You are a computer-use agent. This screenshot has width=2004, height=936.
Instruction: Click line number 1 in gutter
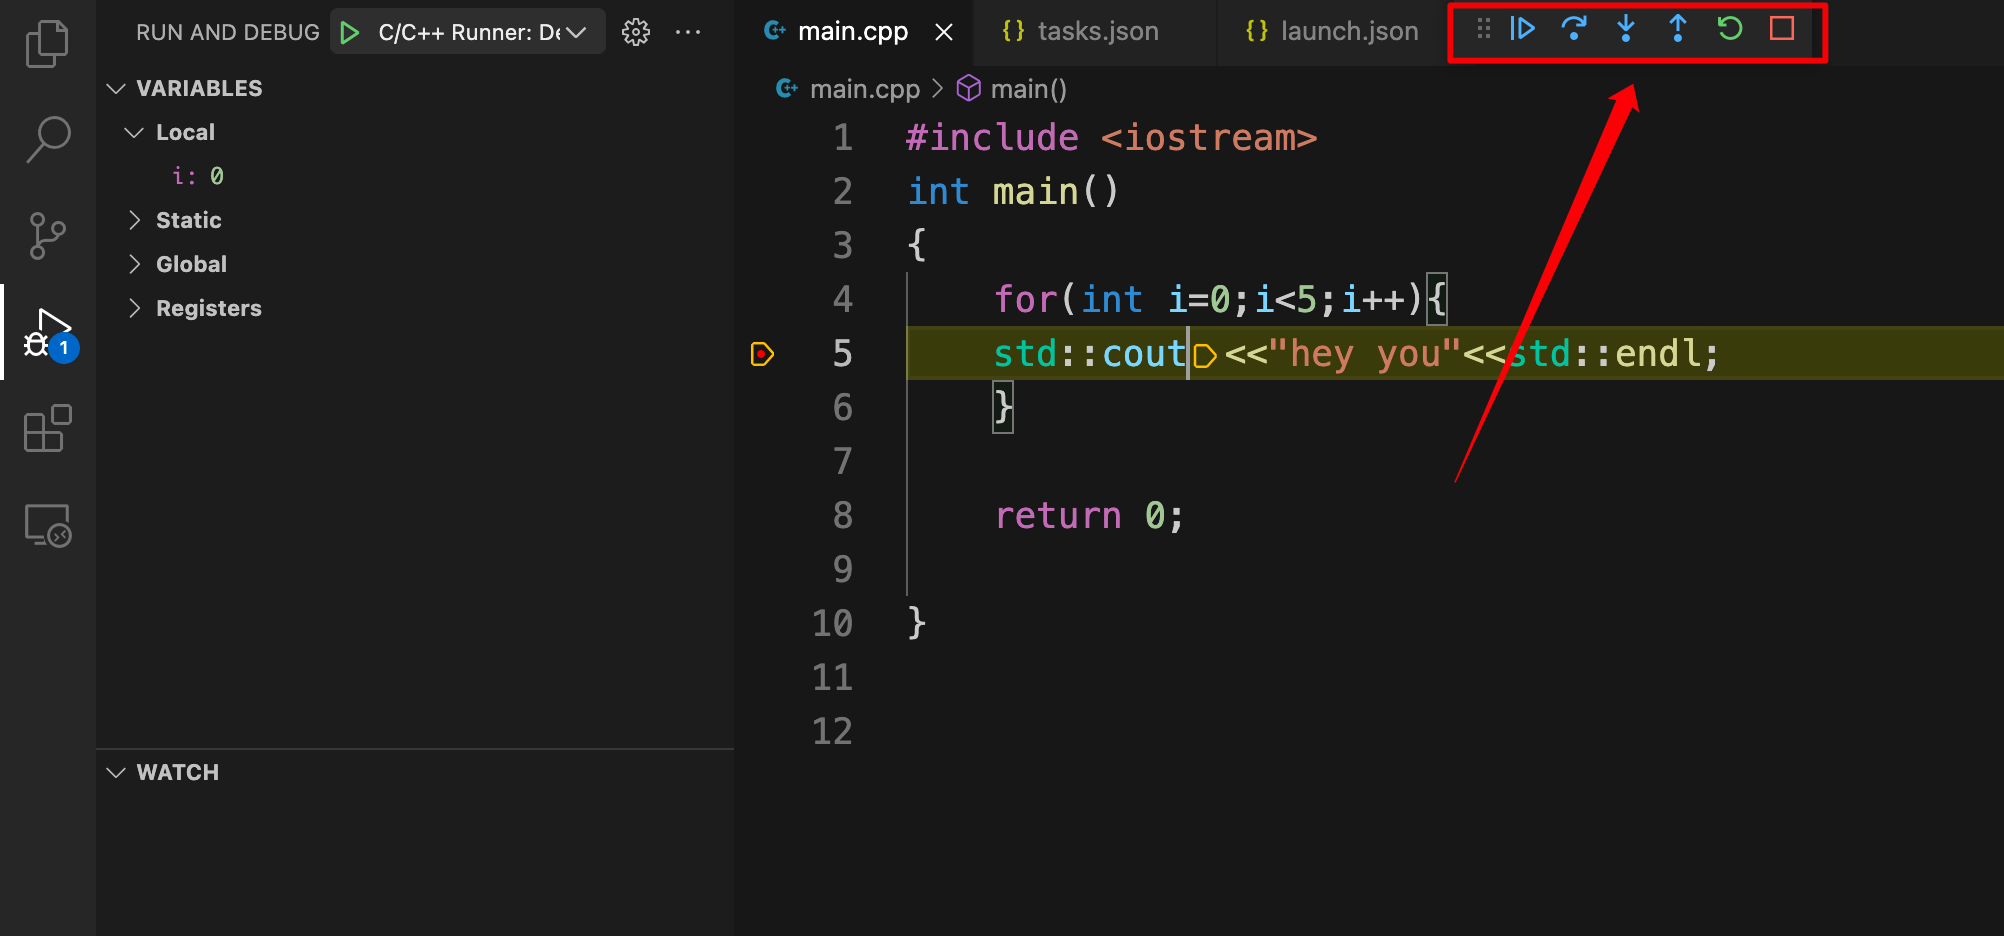pyautogui.click(x=843, y=138)
